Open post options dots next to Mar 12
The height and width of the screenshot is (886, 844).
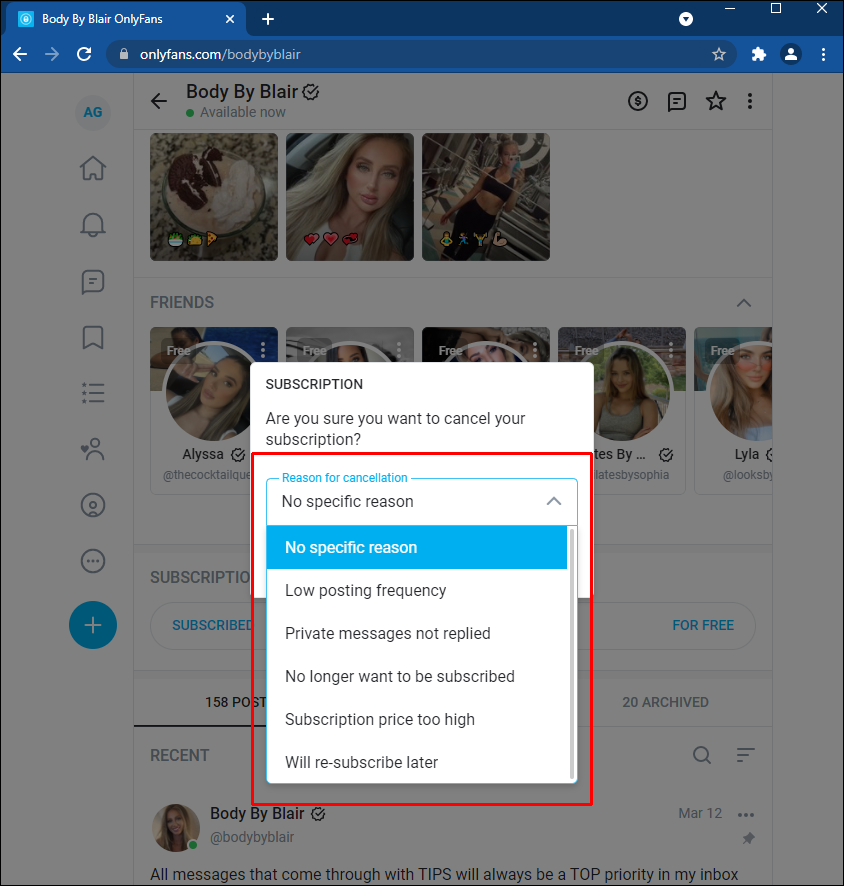pos(746,814)
